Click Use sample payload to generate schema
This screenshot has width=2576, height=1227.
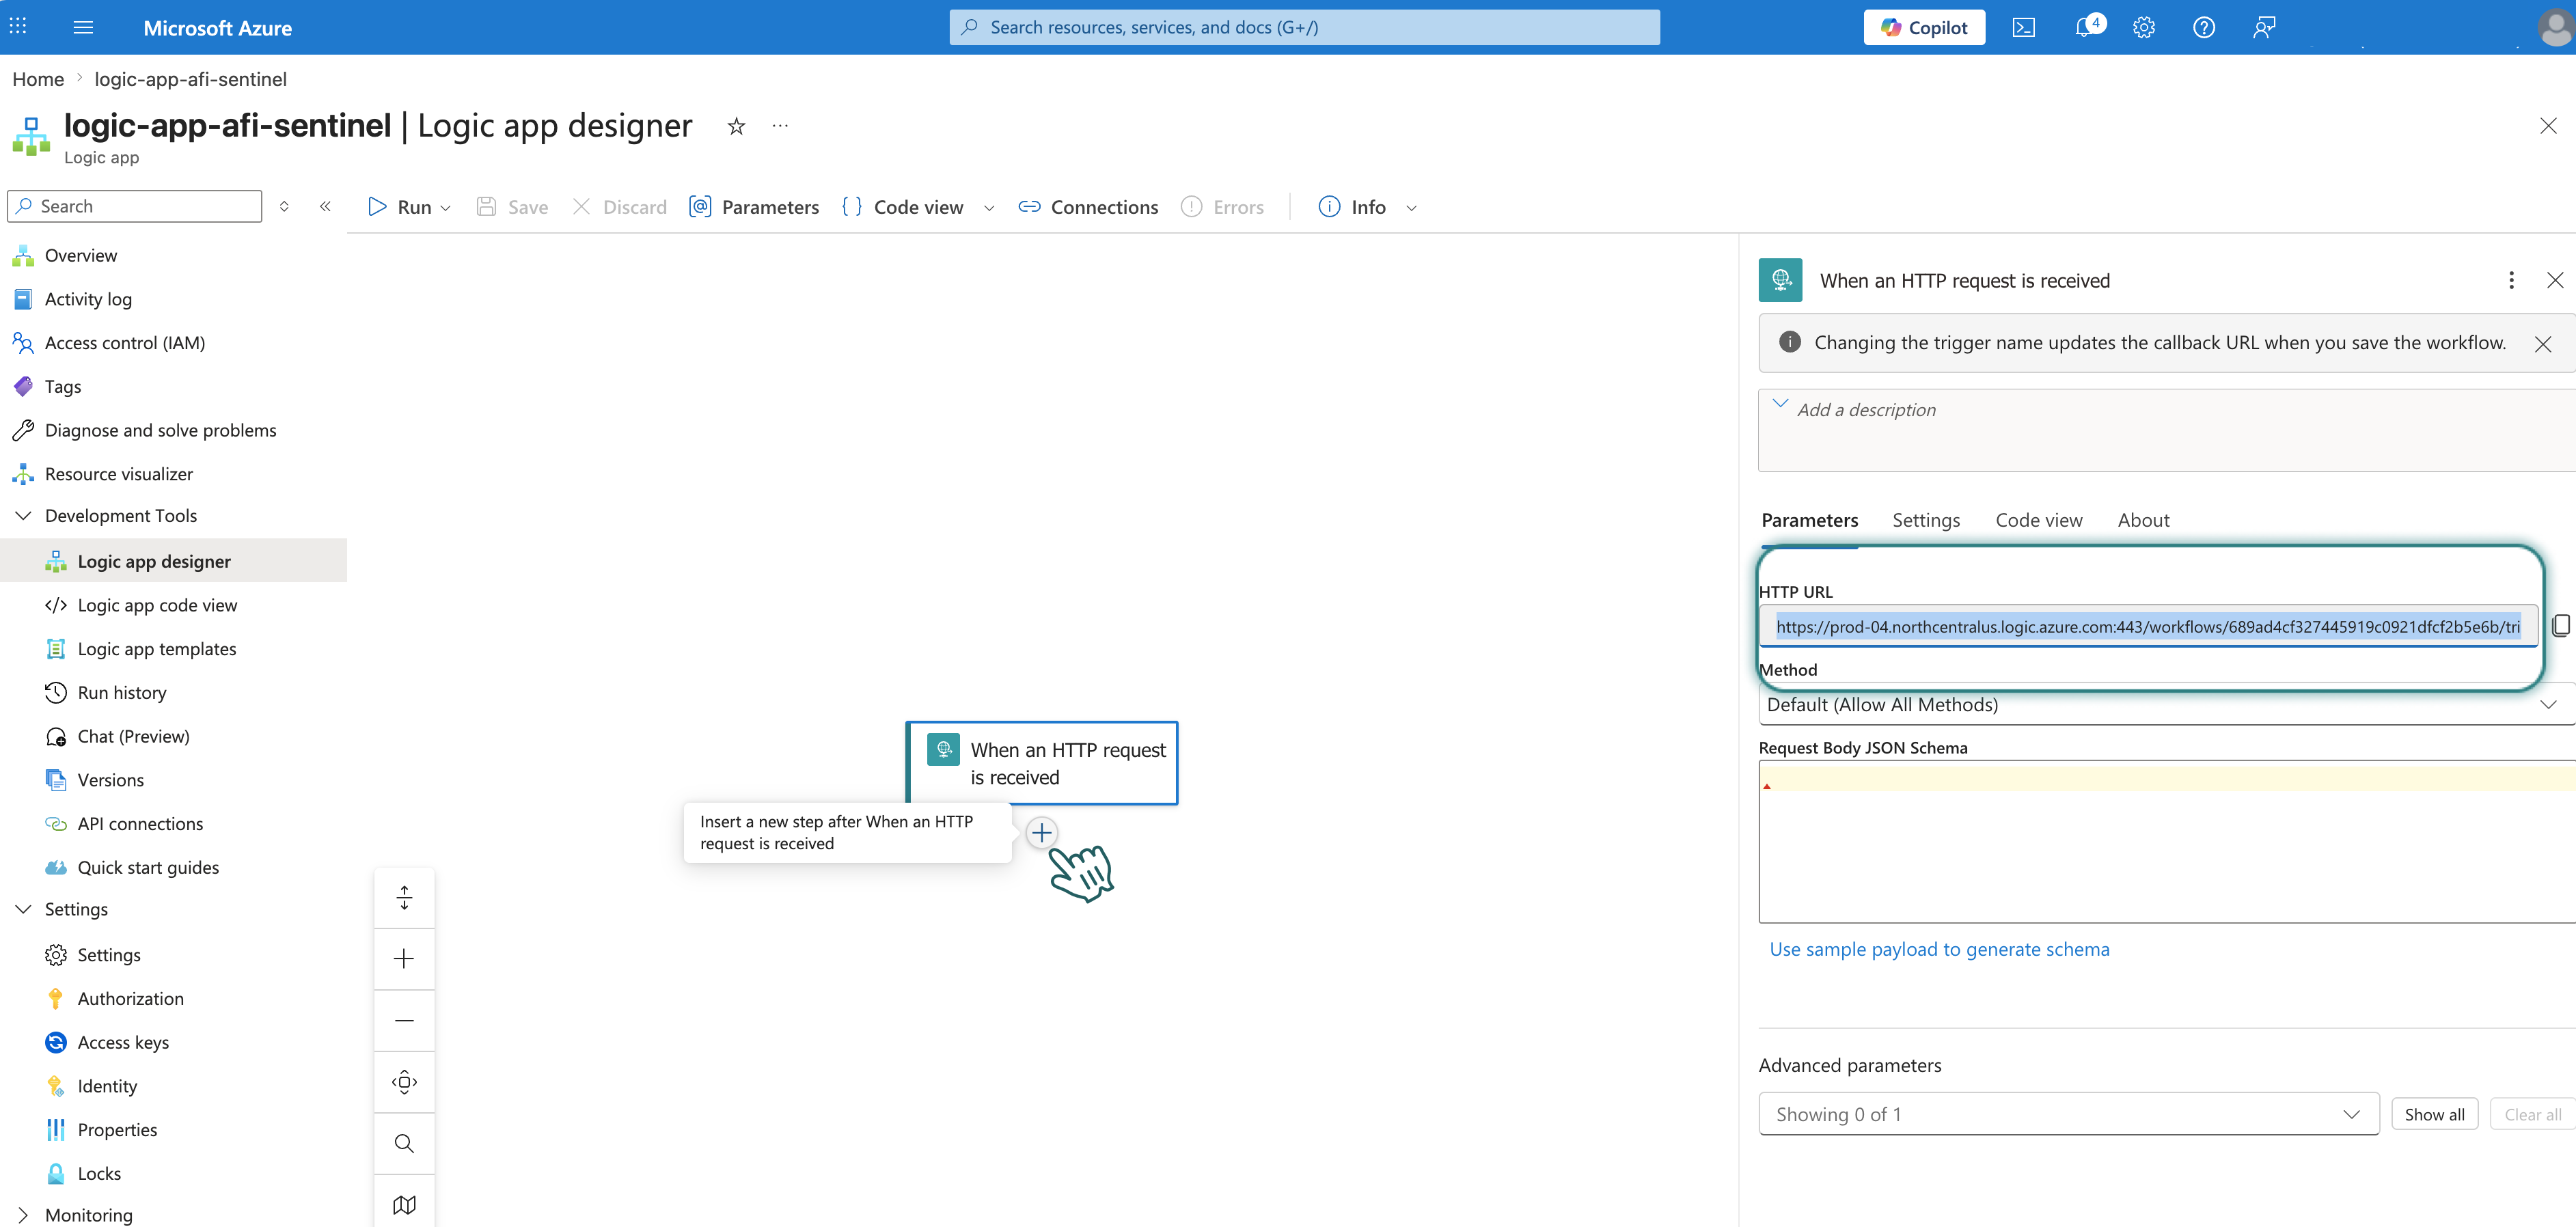1939,949
